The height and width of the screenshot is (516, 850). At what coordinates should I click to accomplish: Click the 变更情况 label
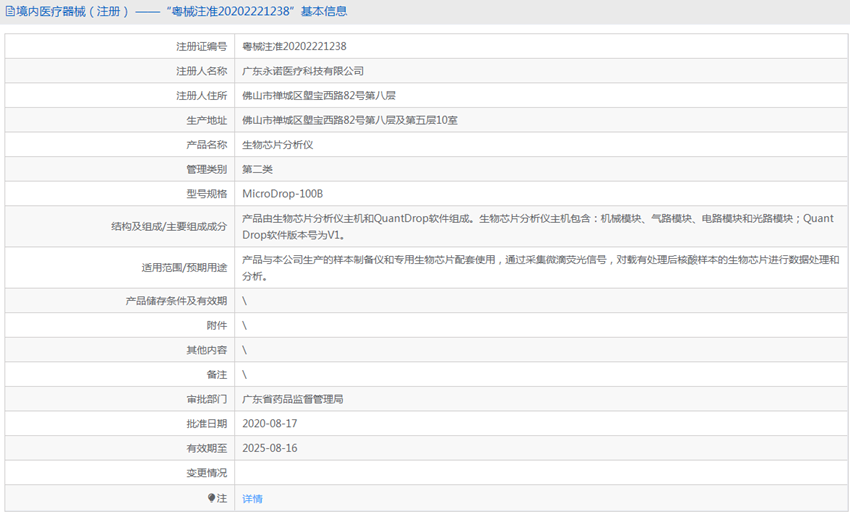[207, 473]
